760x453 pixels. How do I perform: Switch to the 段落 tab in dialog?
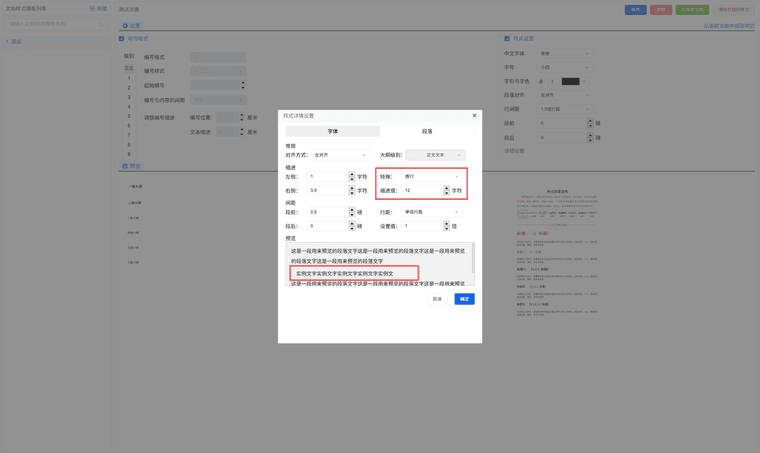[x=427, y=131]
